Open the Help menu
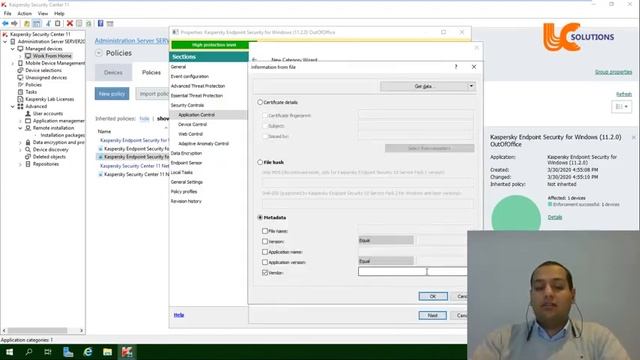 [59, 13]
